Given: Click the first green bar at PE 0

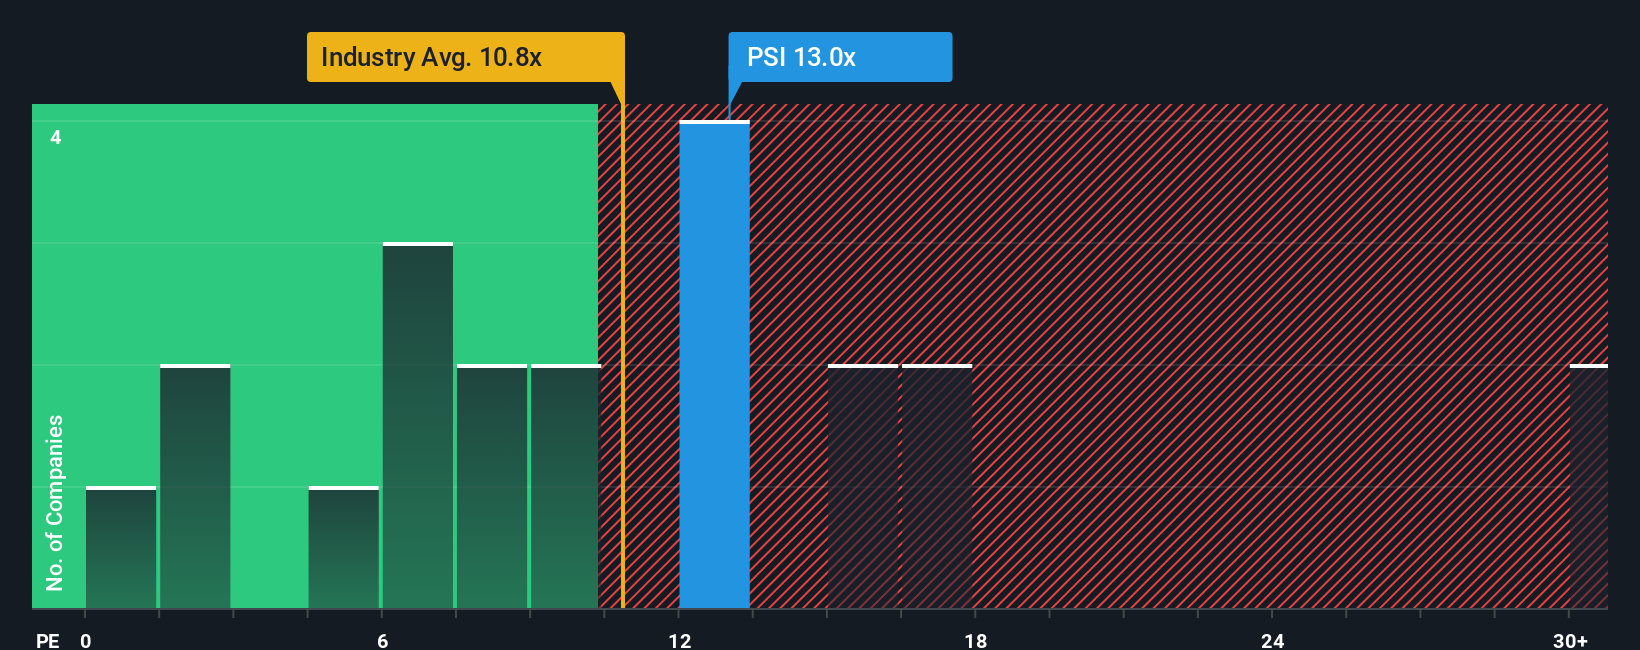Looking at the screenshot, I should 121,548.
